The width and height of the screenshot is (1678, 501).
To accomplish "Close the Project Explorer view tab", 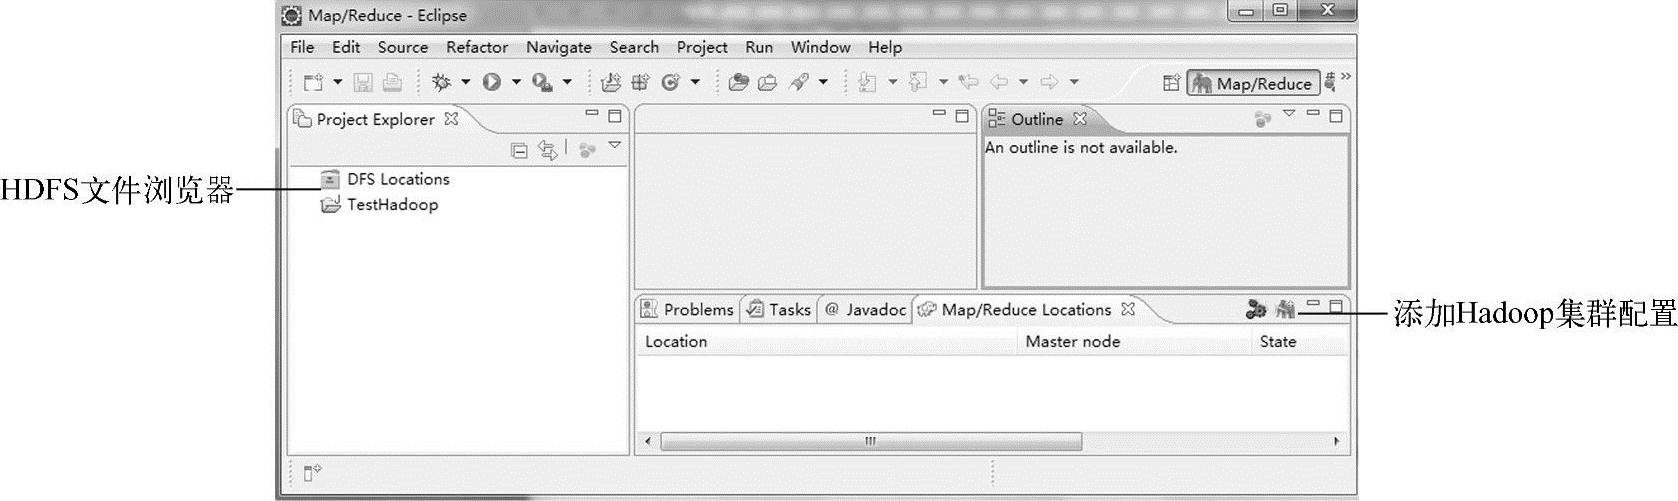I will (451, 119).
